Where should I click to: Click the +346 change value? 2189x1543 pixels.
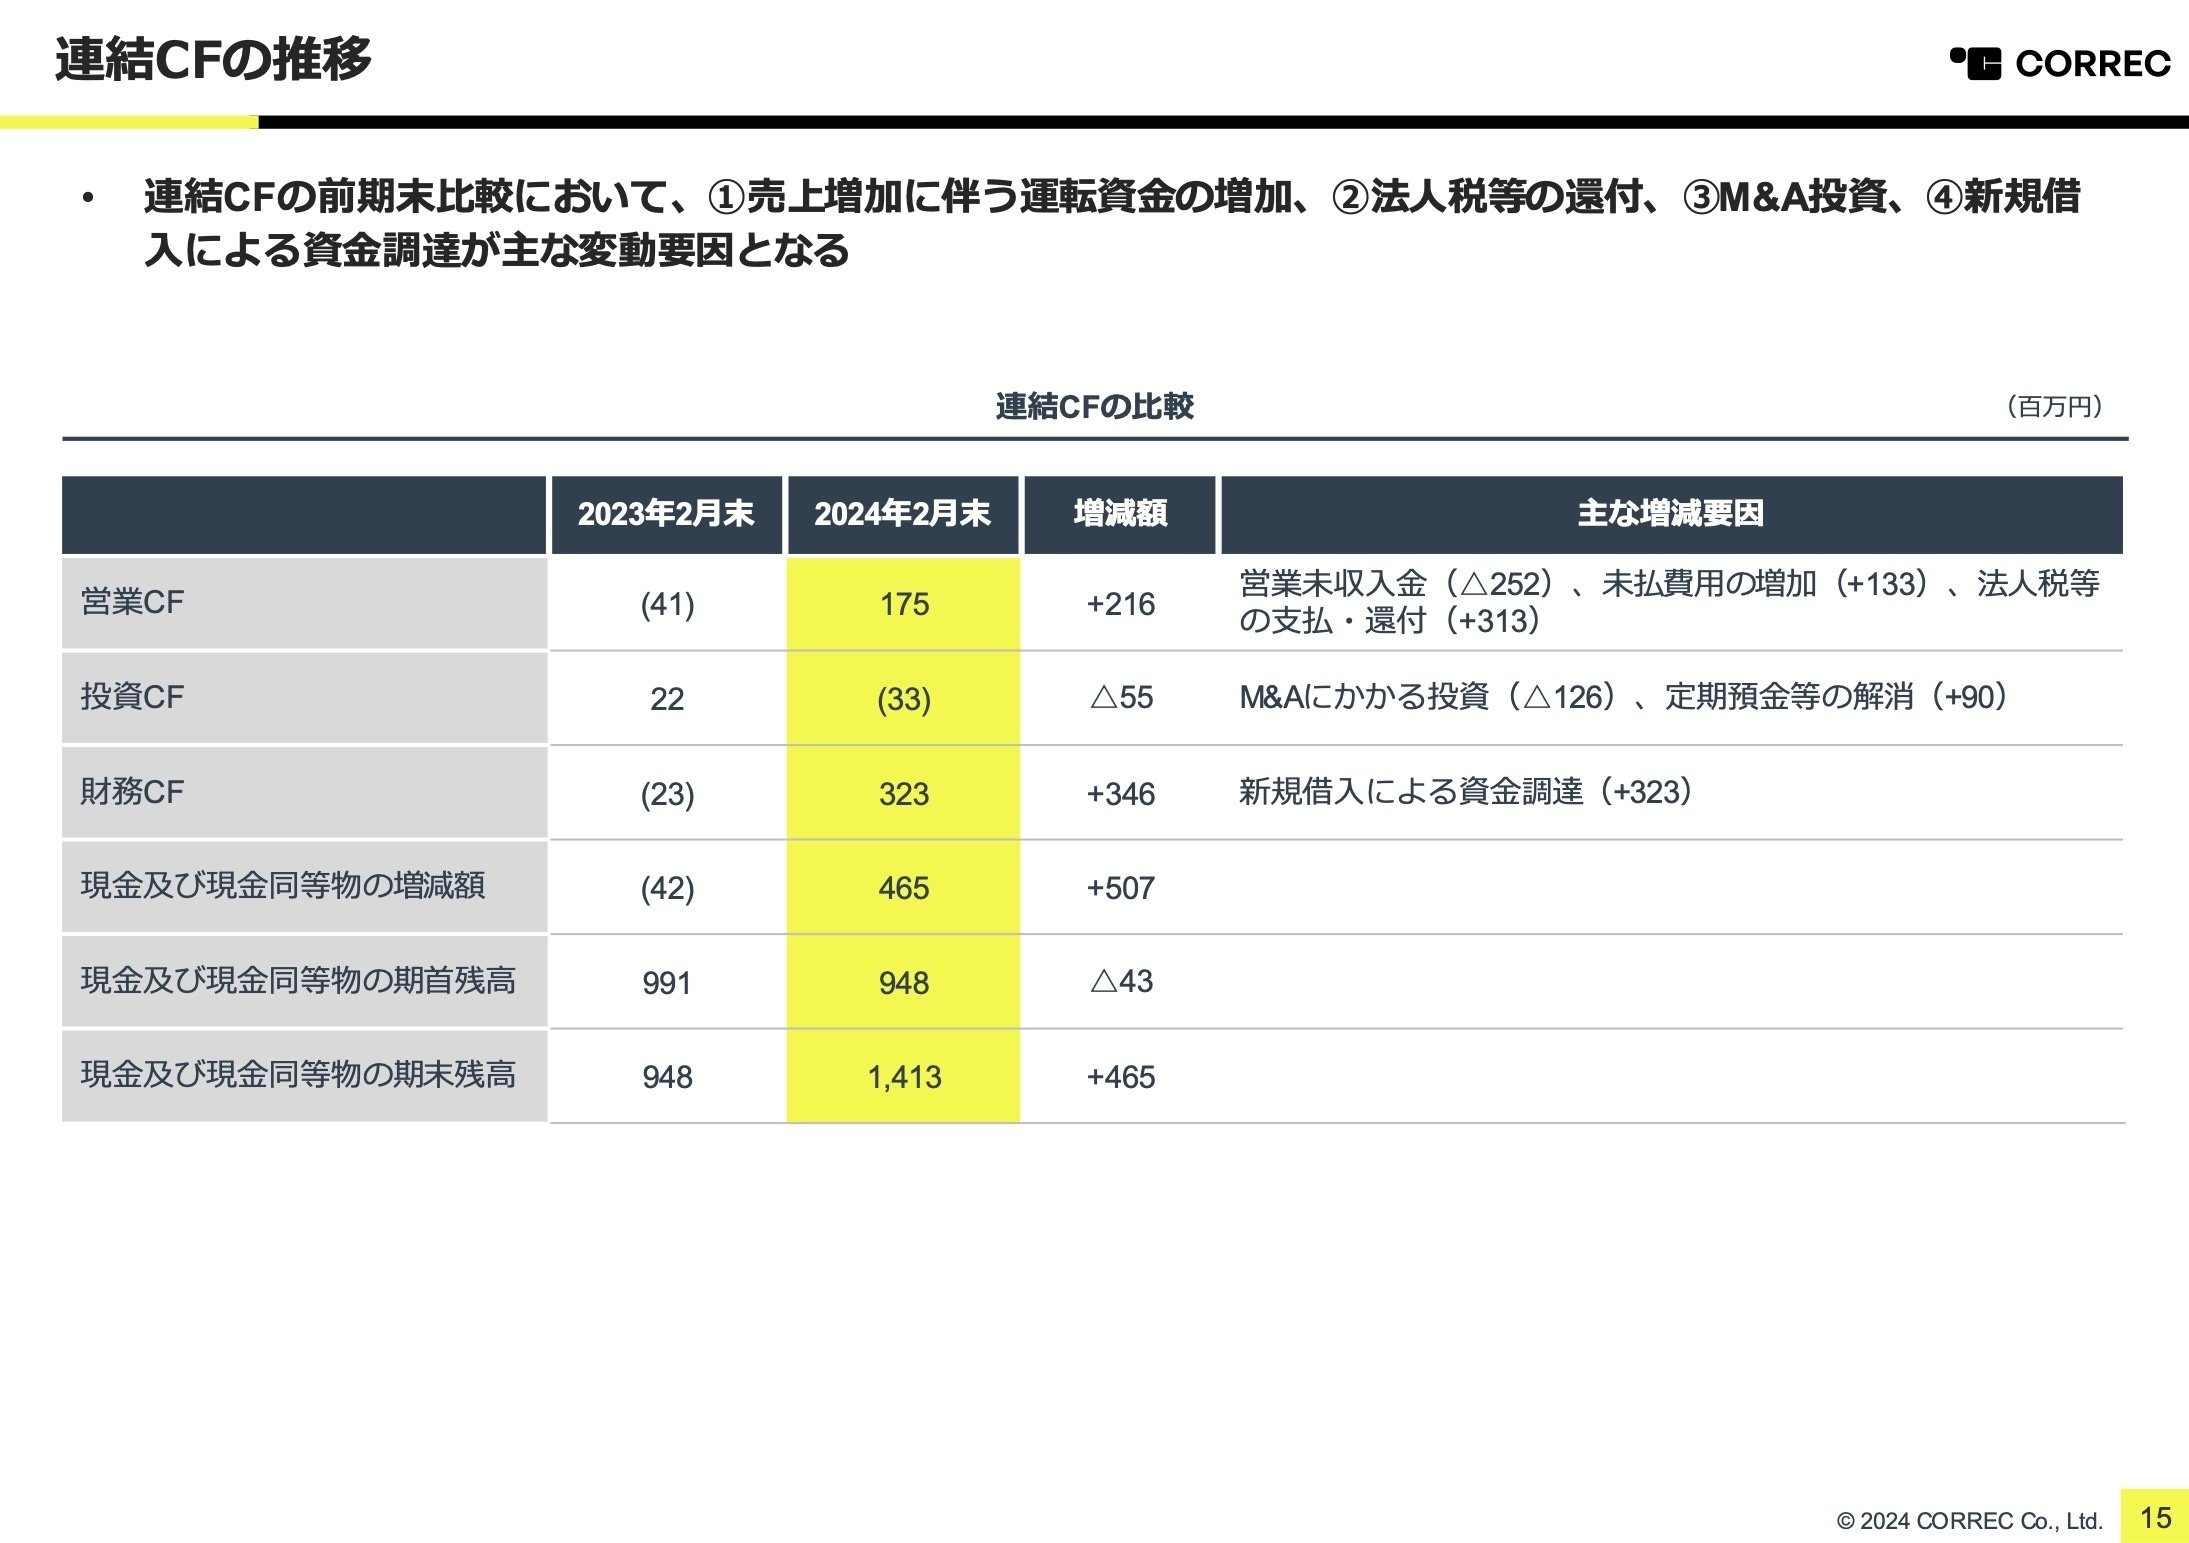(x=1120, y=794)
